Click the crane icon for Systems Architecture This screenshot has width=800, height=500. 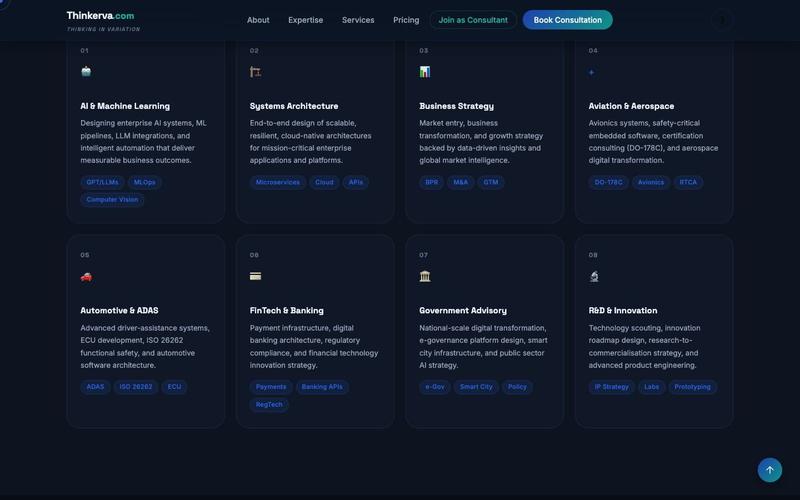256,72
